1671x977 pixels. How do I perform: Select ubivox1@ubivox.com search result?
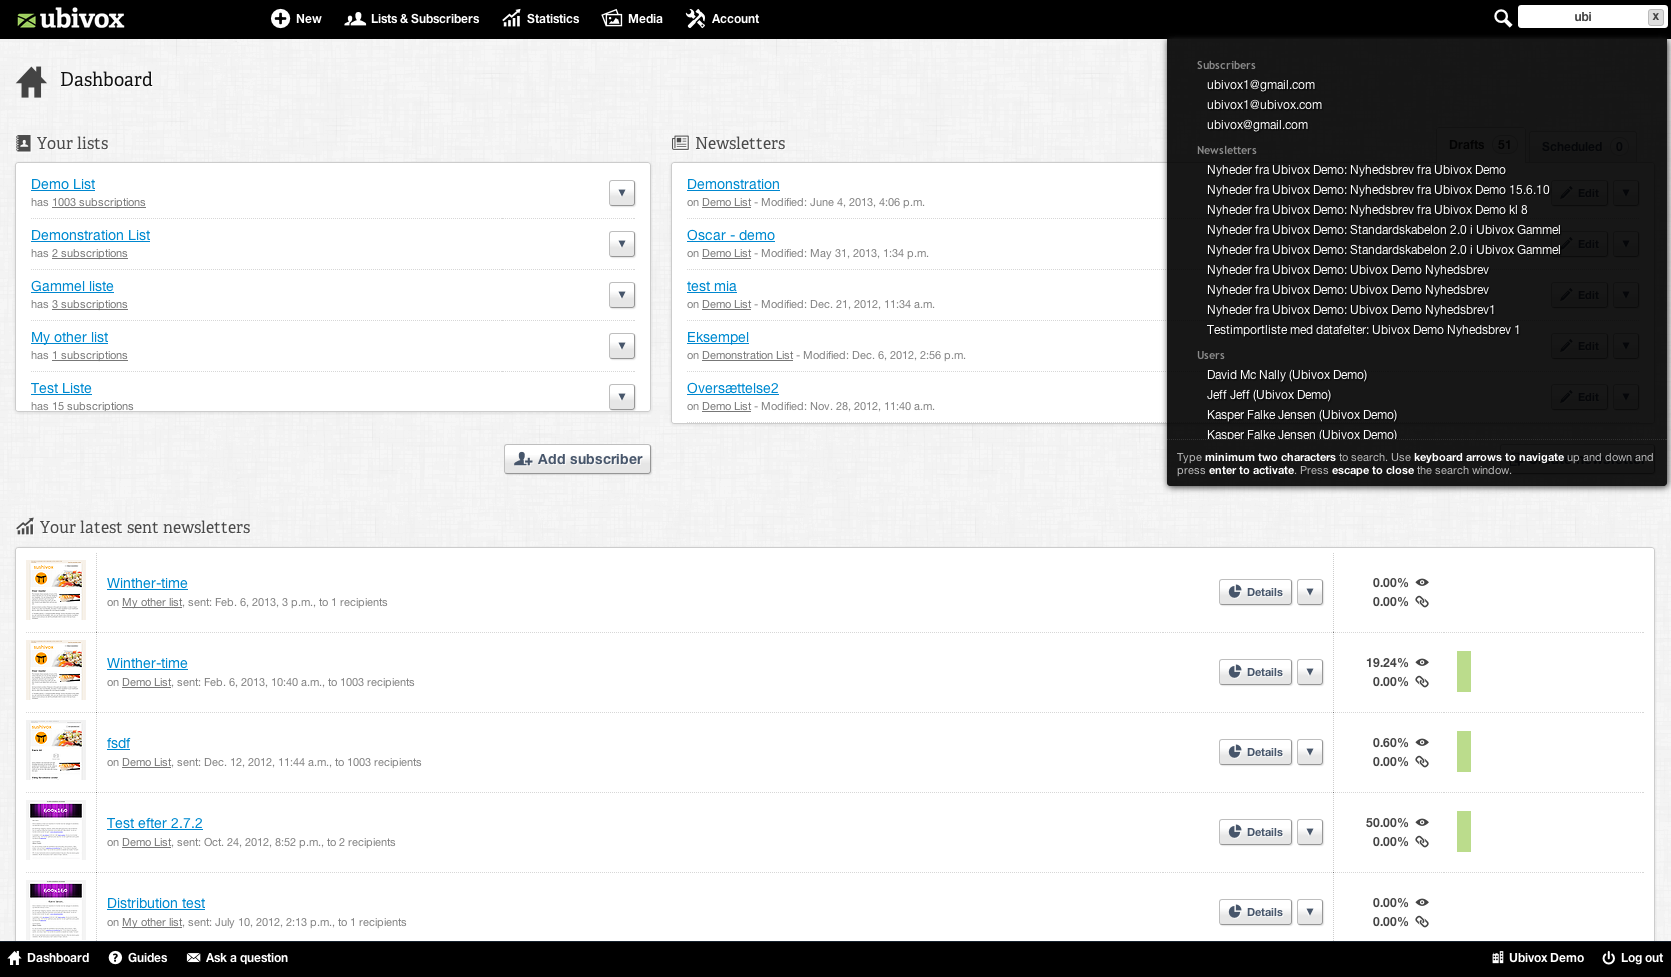1264,105
